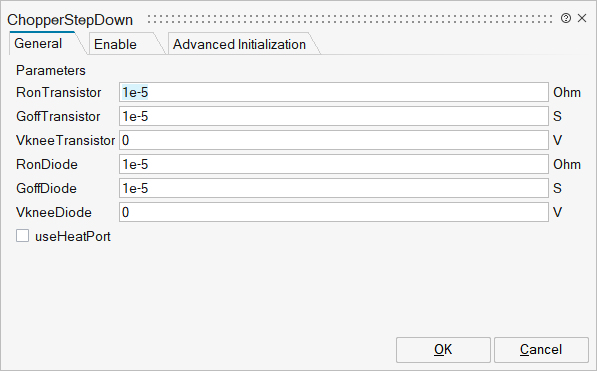
Task: Click the Parameters group heading
Action: coord(51,70)
